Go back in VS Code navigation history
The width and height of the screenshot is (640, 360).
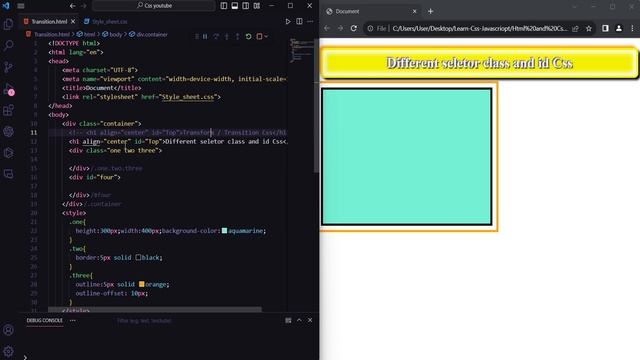tap(73, 6)
